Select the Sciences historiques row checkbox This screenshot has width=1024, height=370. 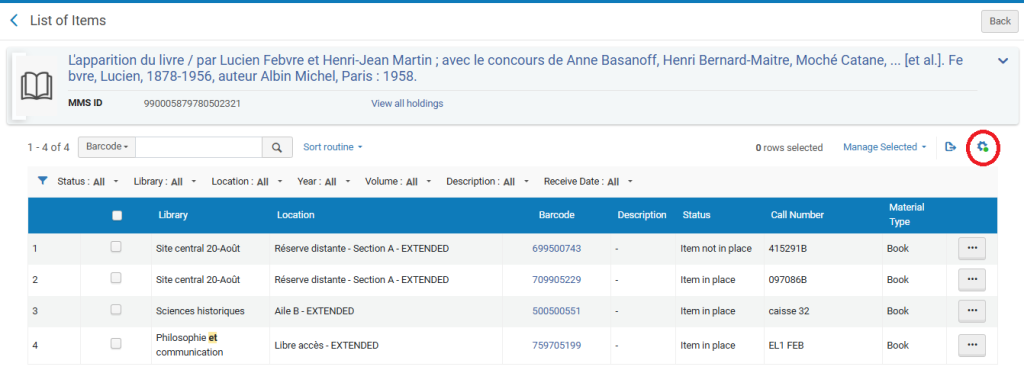tap(116, 310)
